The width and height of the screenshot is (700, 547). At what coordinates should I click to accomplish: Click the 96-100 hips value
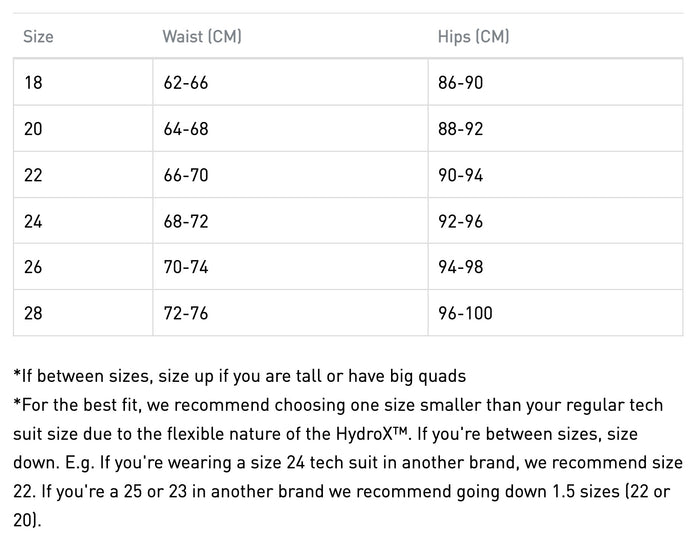[465, 313]
